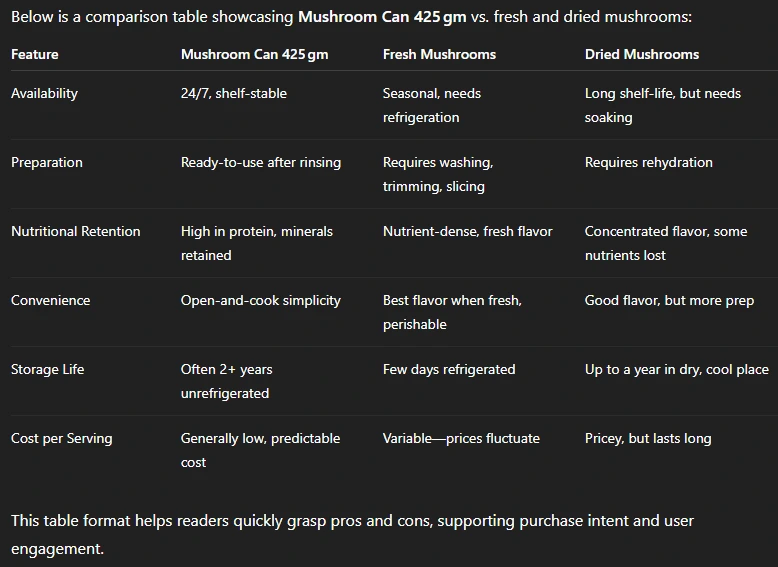The width and height of the screenshot is (778, 567).
Task: Click the "Few days refrigerated" cell
Action: tap(449, 369)
